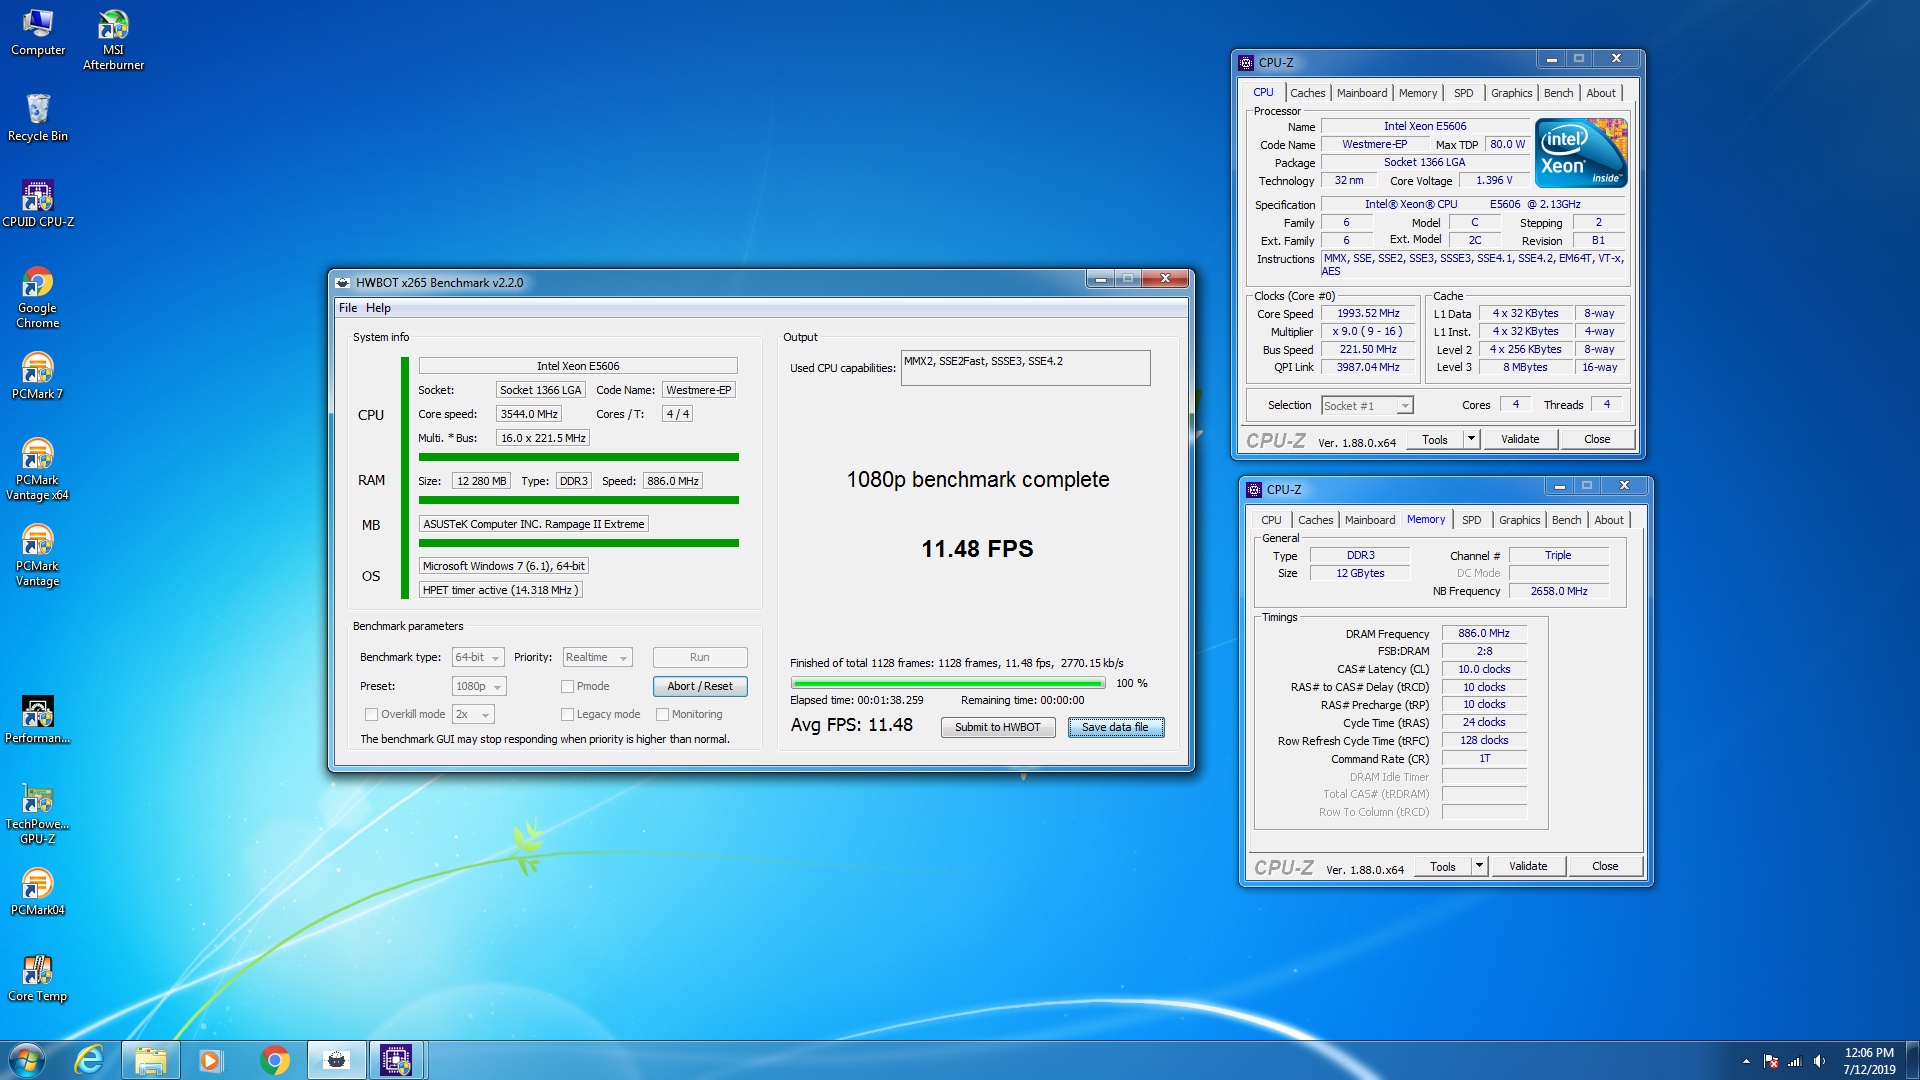Image resolution: width=1920 pixels, height=1080 pixels.
Task: Click Validate in upper CPU-Z window
Action: [1520, 439]
